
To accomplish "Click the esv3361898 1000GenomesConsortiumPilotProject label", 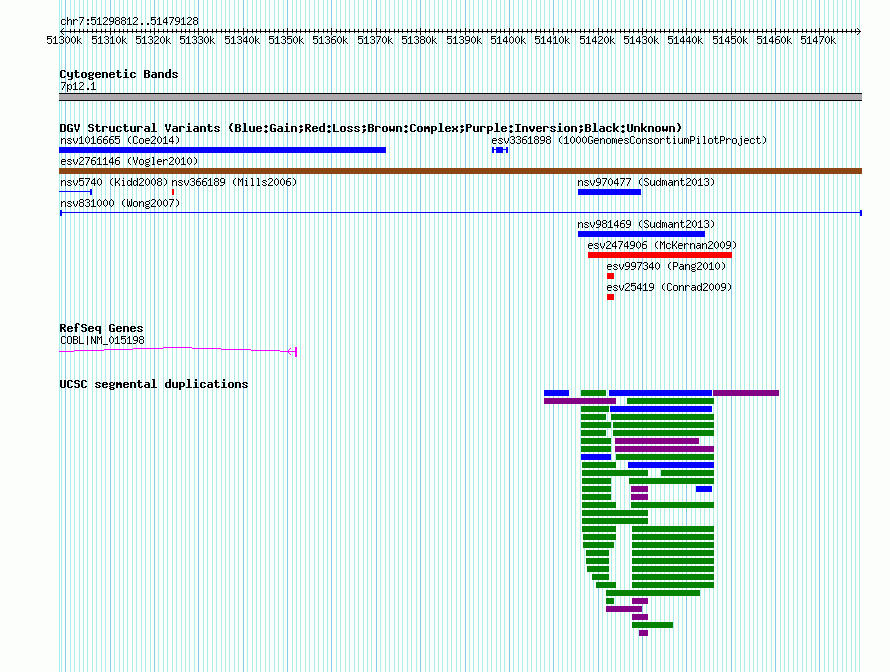I will click(629, 140).
